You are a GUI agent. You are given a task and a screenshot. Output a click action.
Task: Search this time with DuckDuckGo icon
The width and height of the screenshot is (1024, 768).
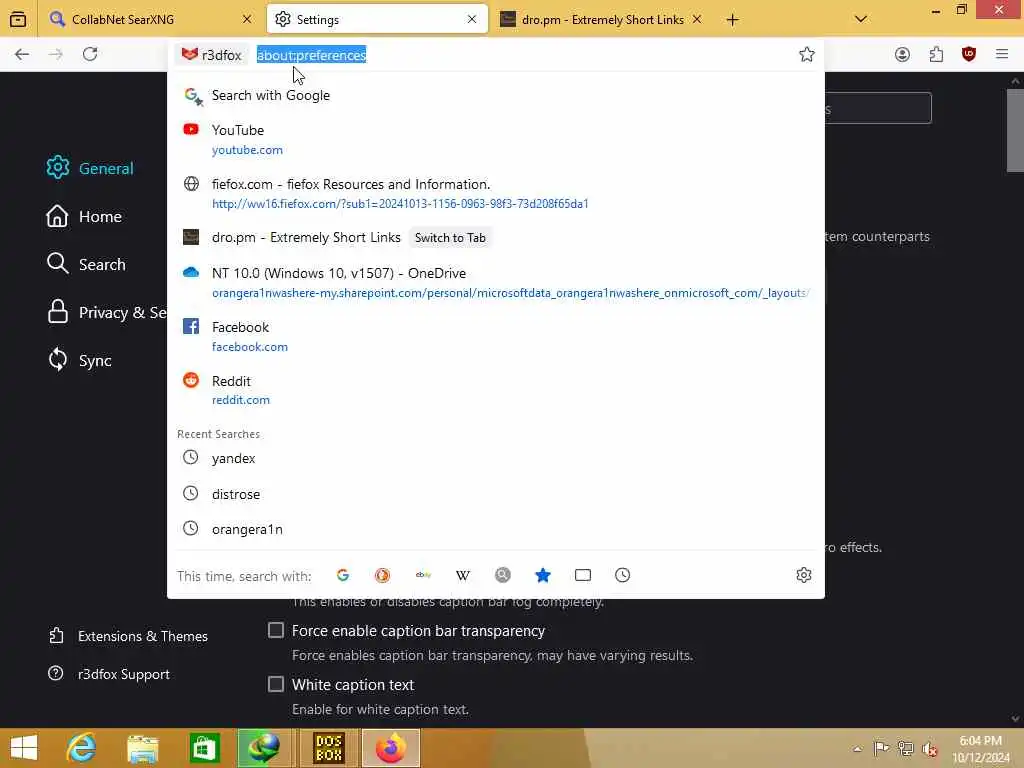click(383, 575)
